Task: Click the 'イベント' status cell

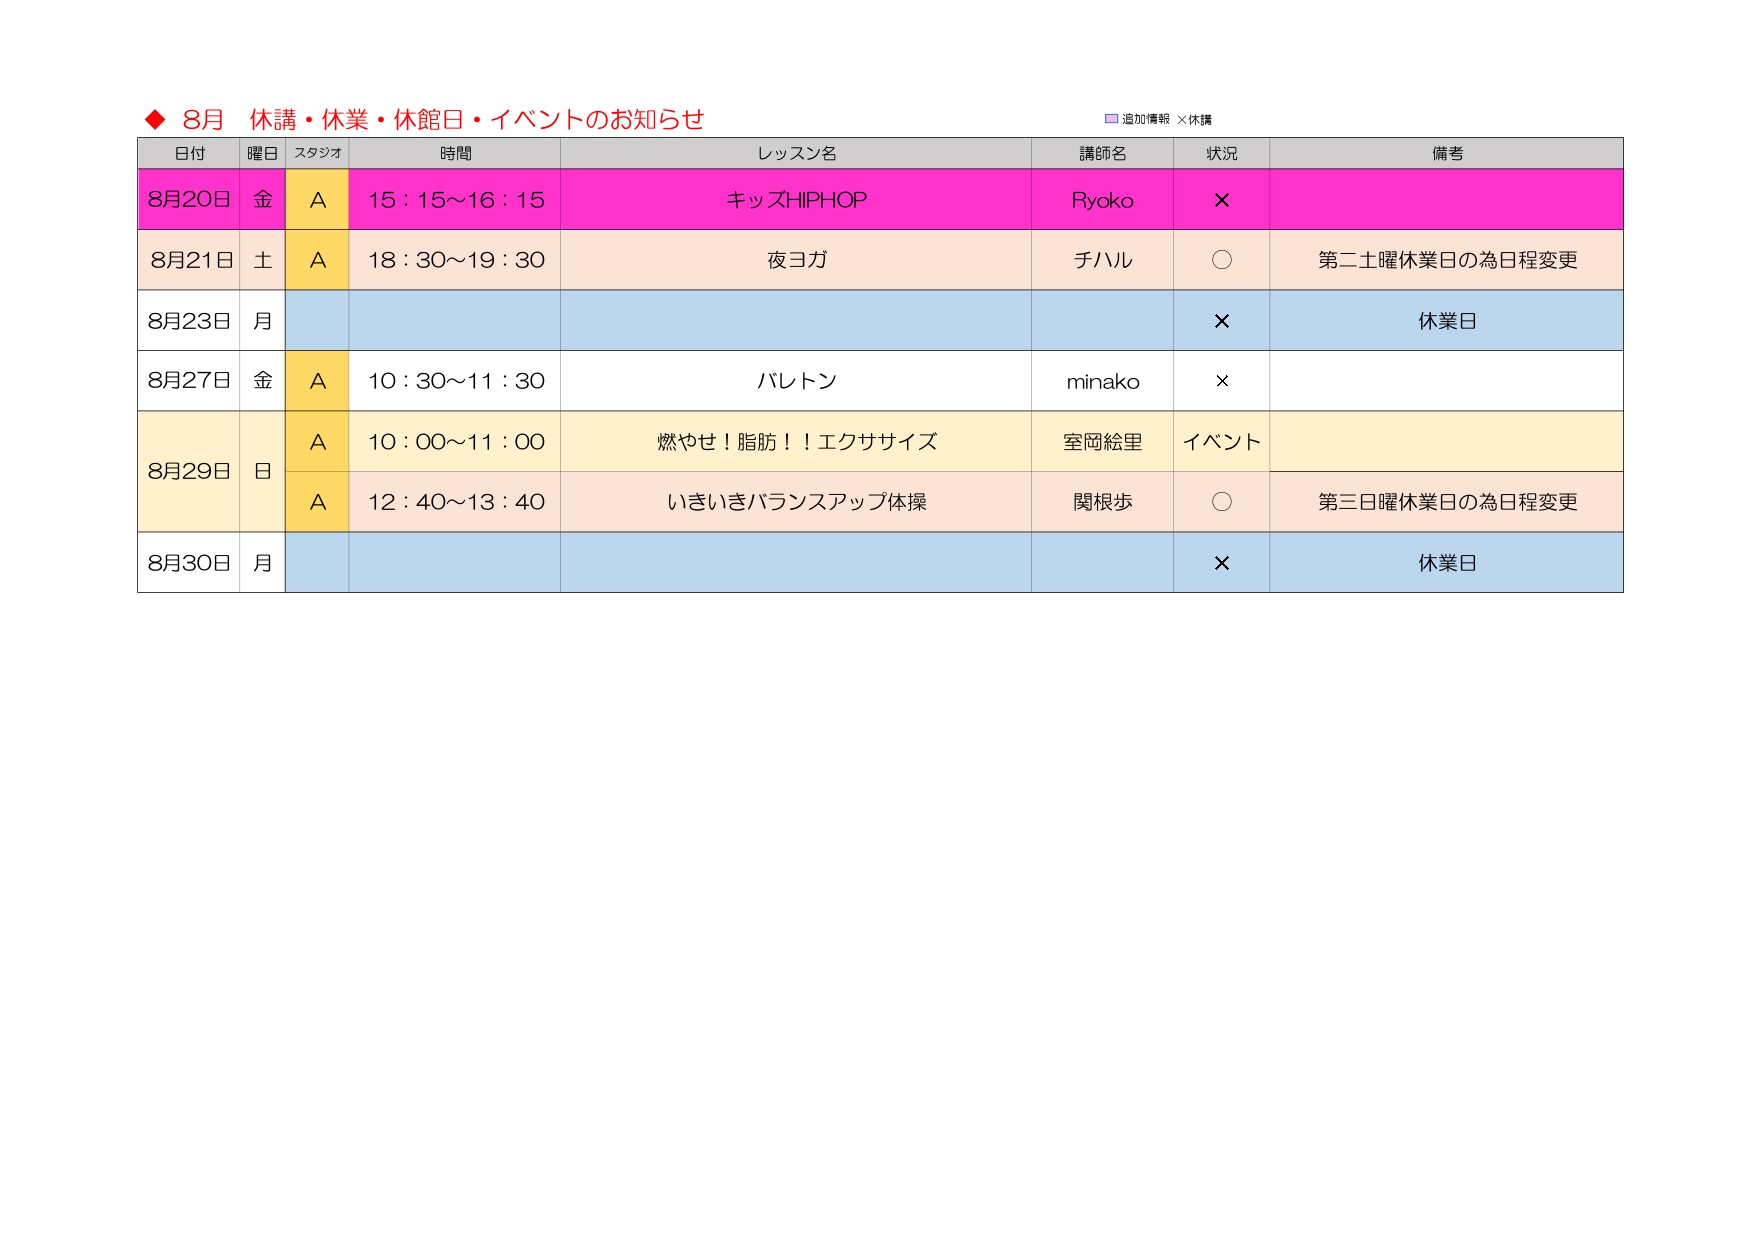Action: tap(1221, 442)
